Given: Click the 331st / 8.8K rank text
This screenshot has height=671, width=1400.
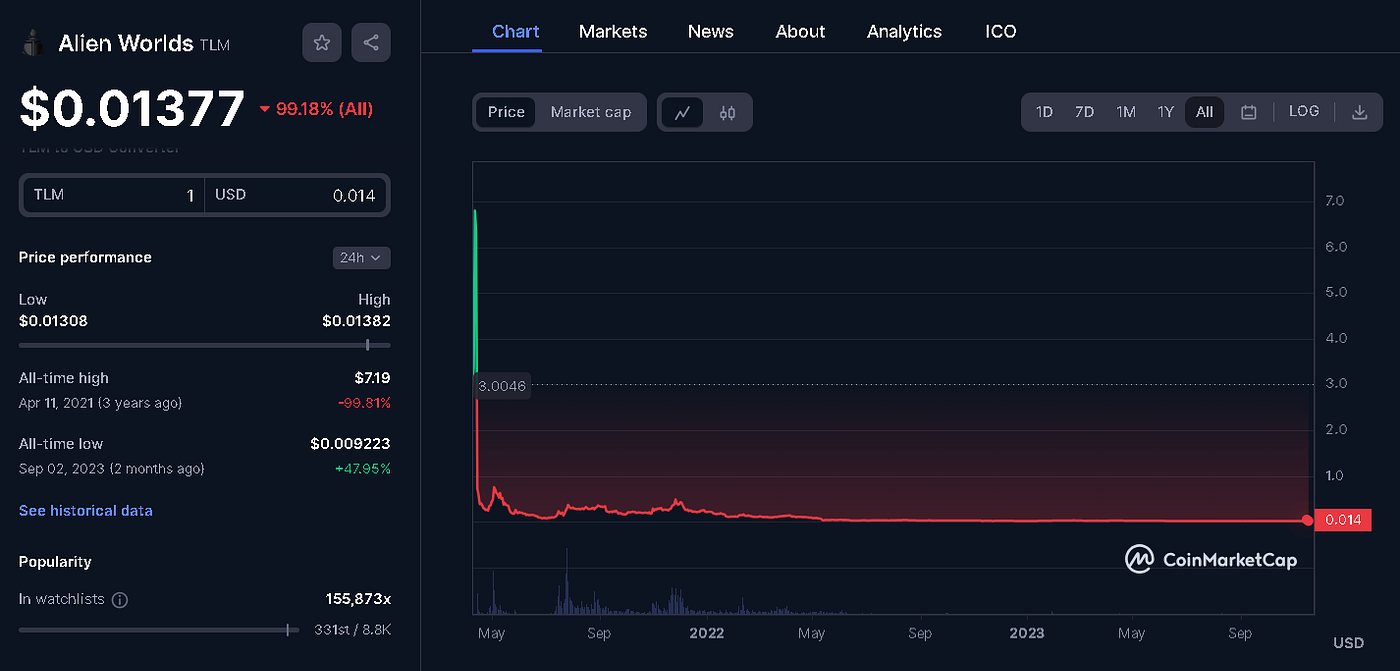Looking at the screenshot, I should pos(352,630).
